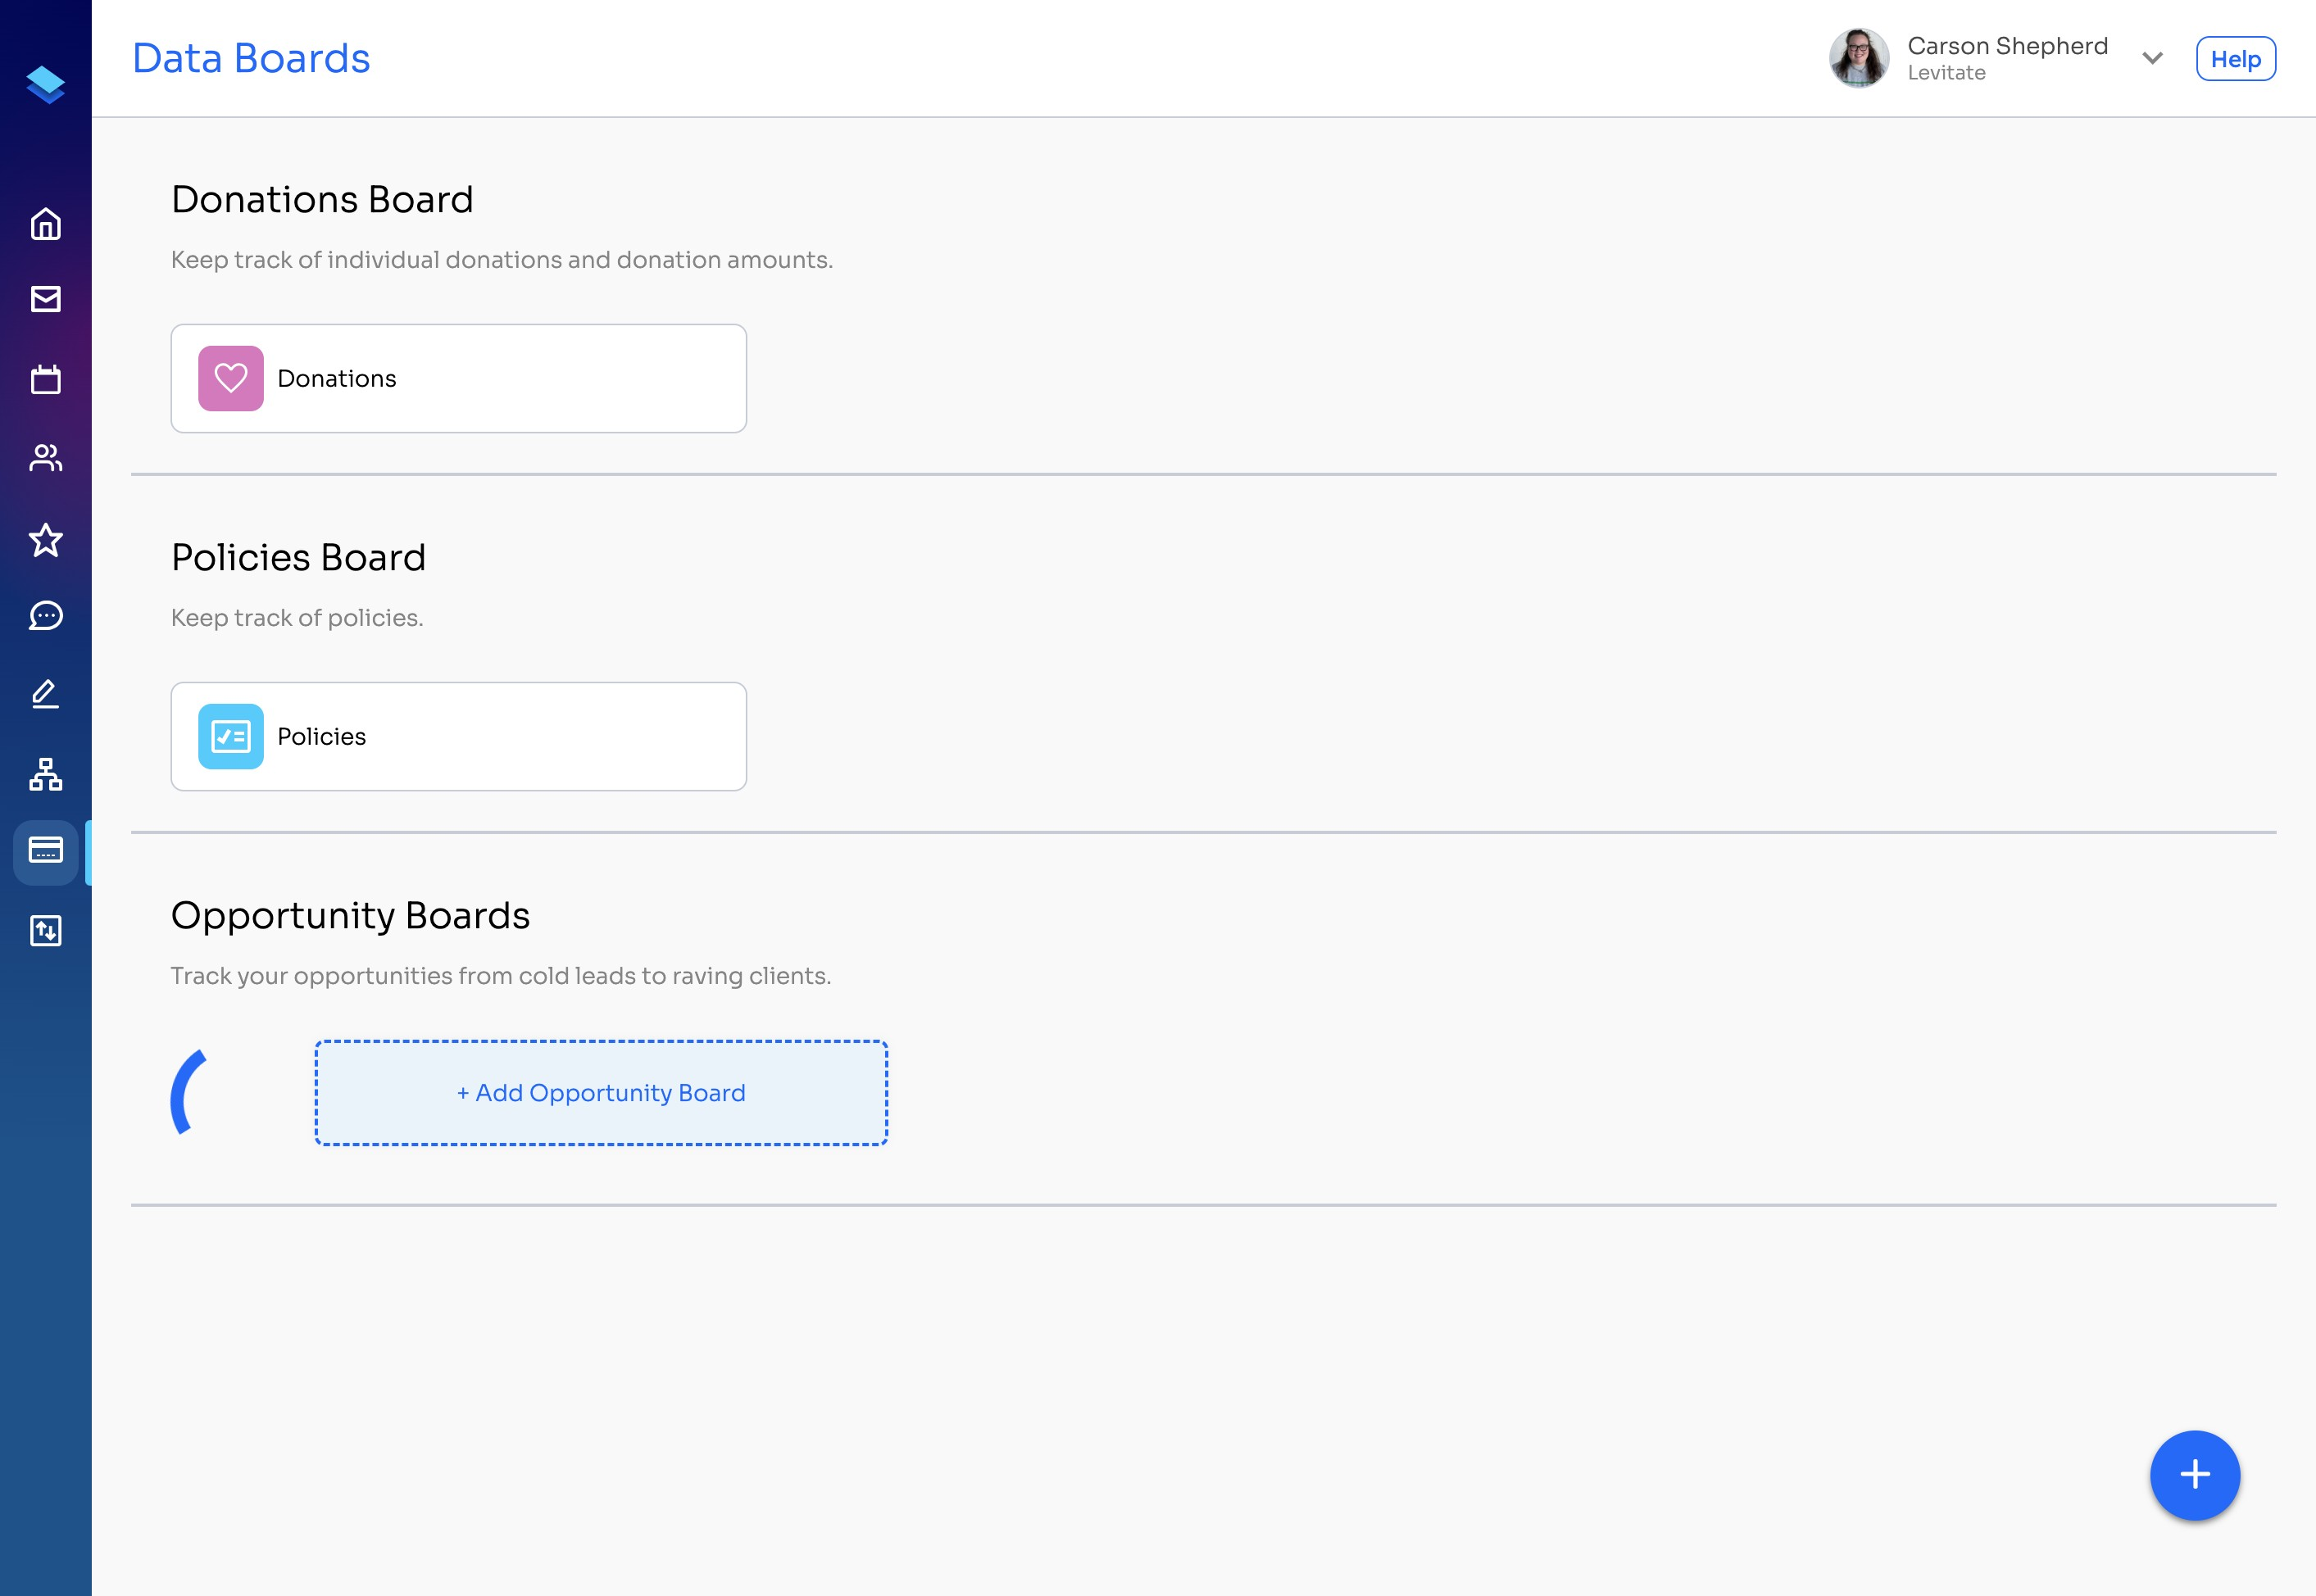The width and height of the screenshot is (2316, 1596).
Task: Click the Help button
Action: (2236, 59)
